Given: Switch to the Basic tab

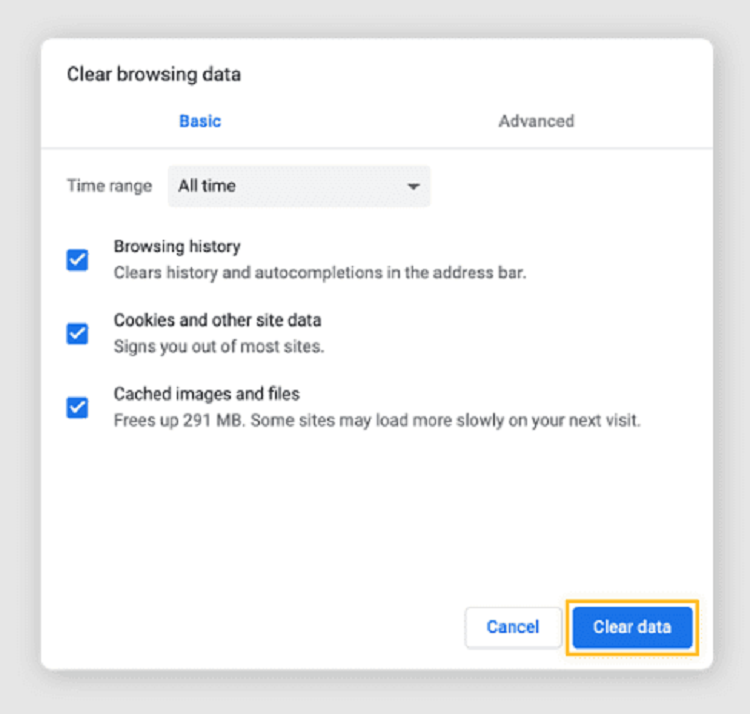Looking at the screenshot, I should click(x=200, y=121).
